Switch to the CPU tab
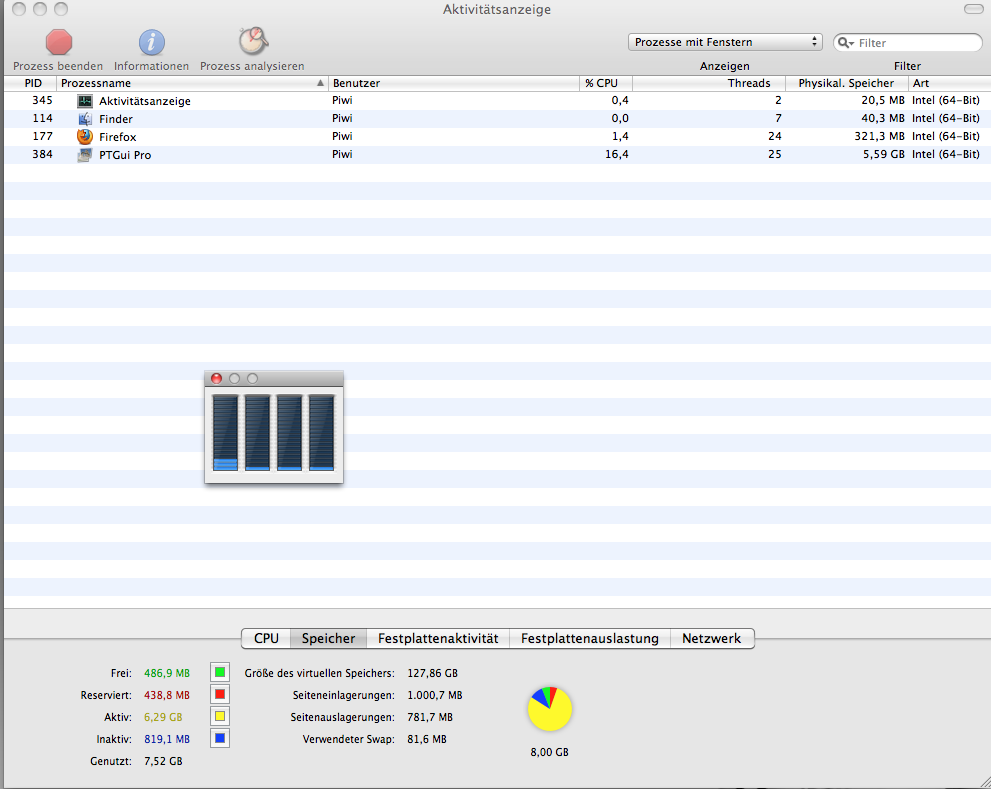 click(x=266, y=638)
